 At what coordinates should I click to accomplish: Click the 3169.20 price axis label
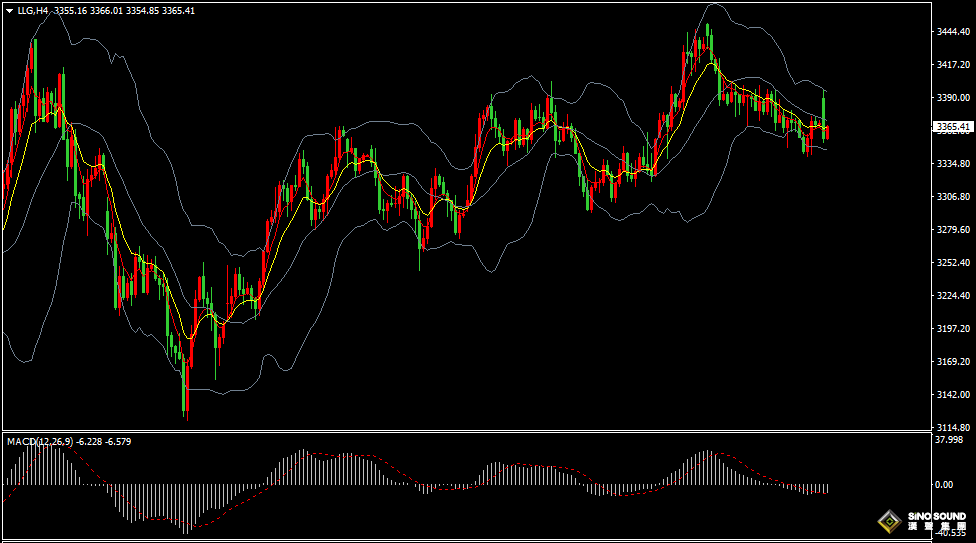(x=953, y=361)
